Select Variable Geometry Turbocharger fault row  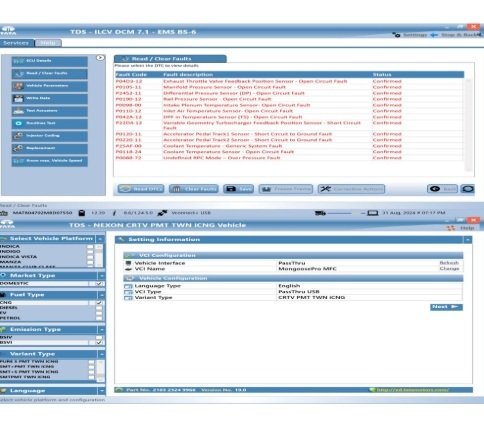point(289,125)
